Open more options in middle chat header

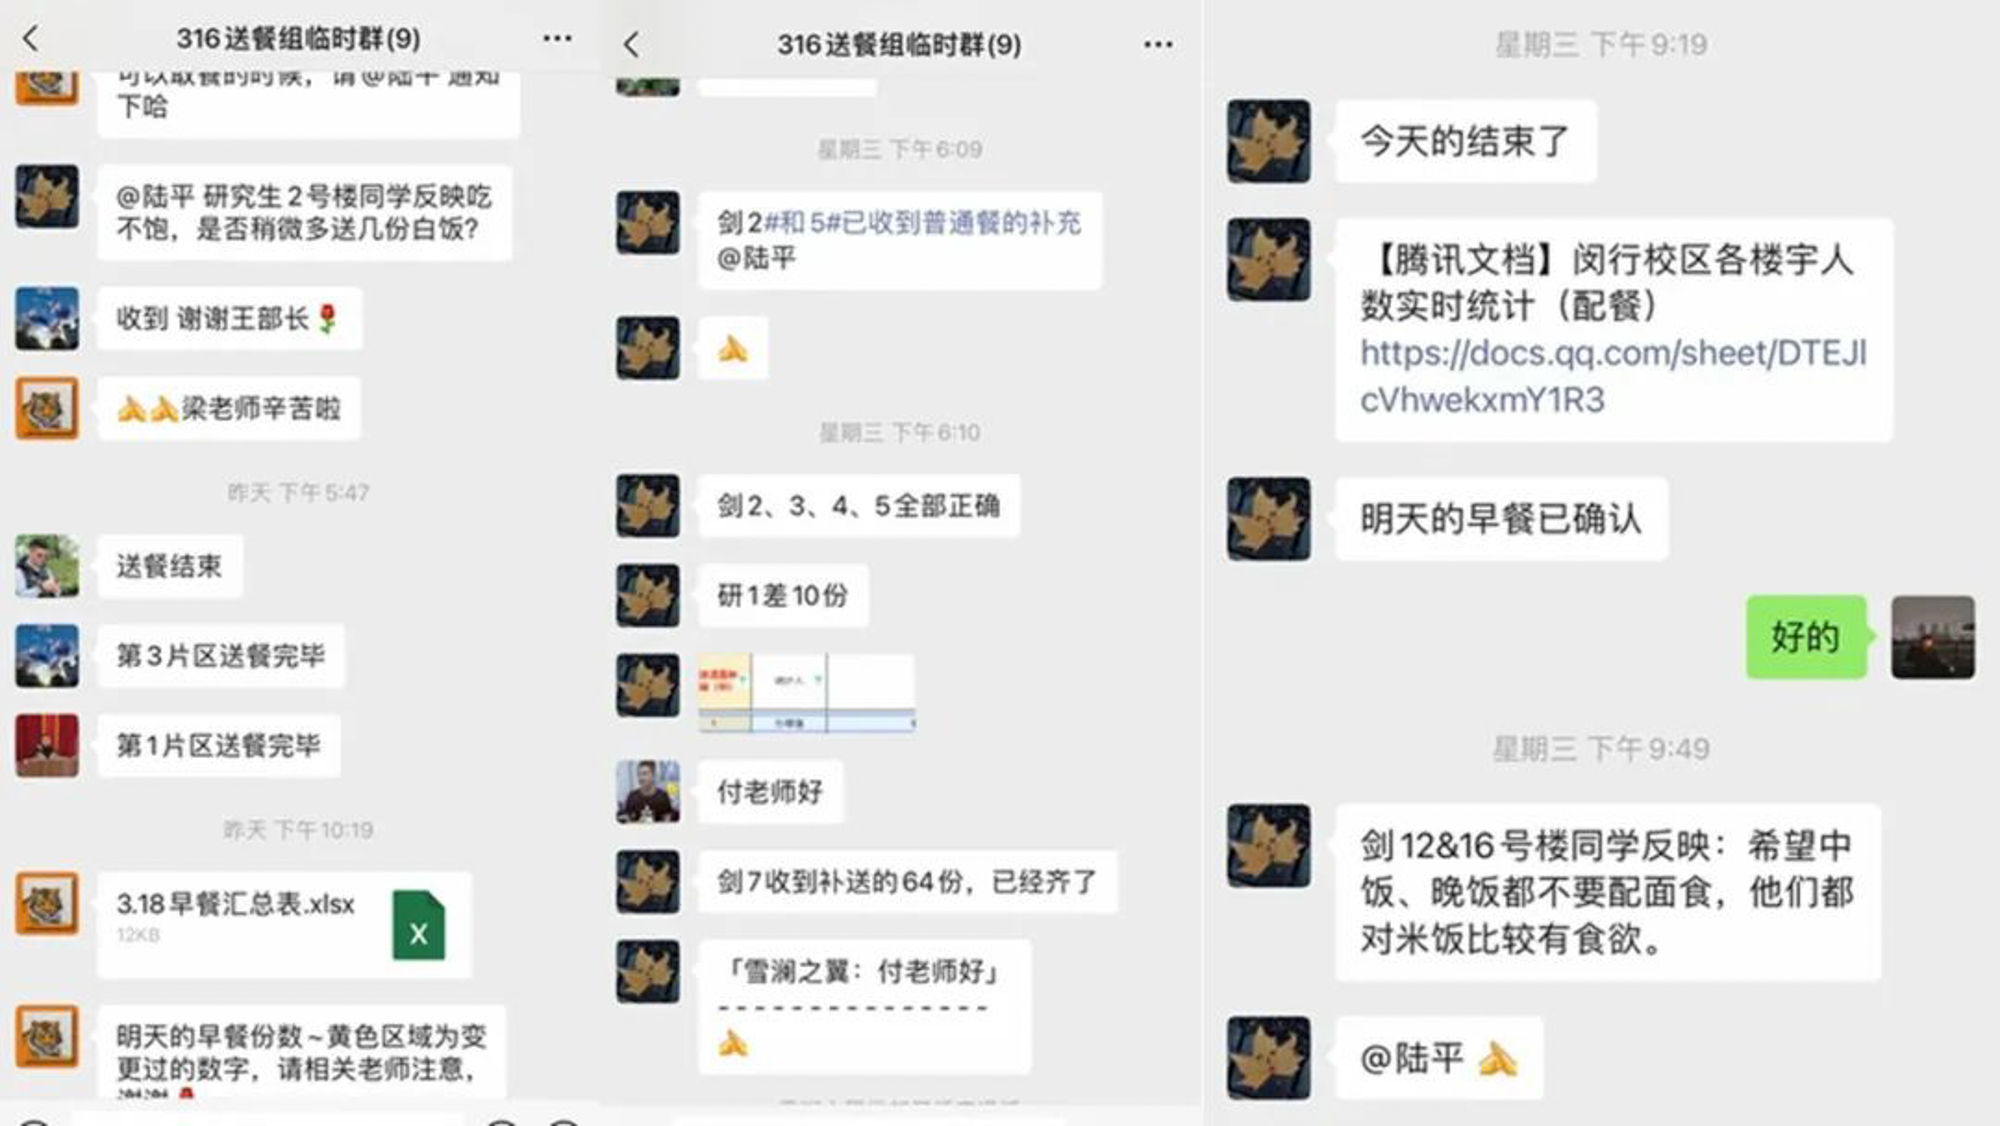click(x=1158, y=44)
